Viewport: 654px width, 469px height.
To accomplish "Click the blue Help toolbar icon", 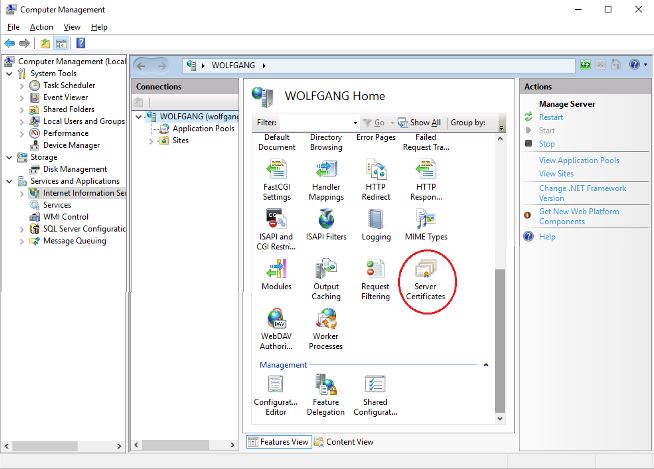I will point(80,43).
